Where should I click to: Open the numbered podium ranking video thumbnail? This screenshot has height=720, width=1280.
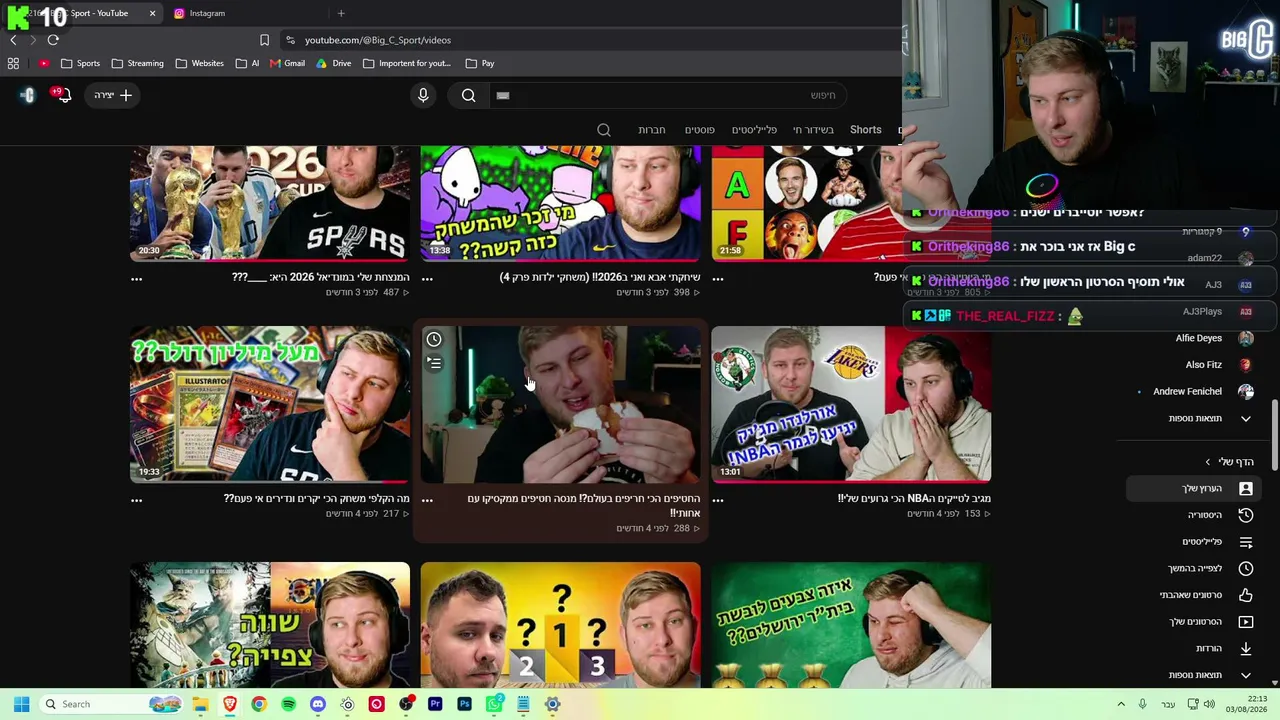tap(560, 625)
